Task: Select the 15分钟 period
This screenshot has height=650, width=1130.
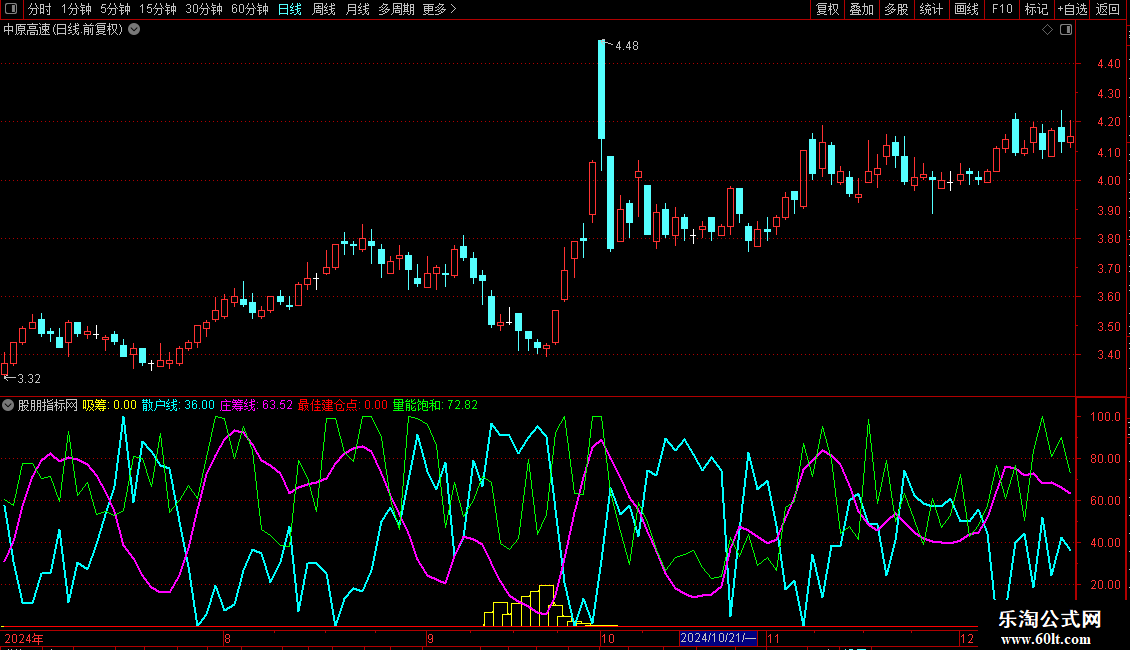Action: pyautogui.click(x=157, y=9)
